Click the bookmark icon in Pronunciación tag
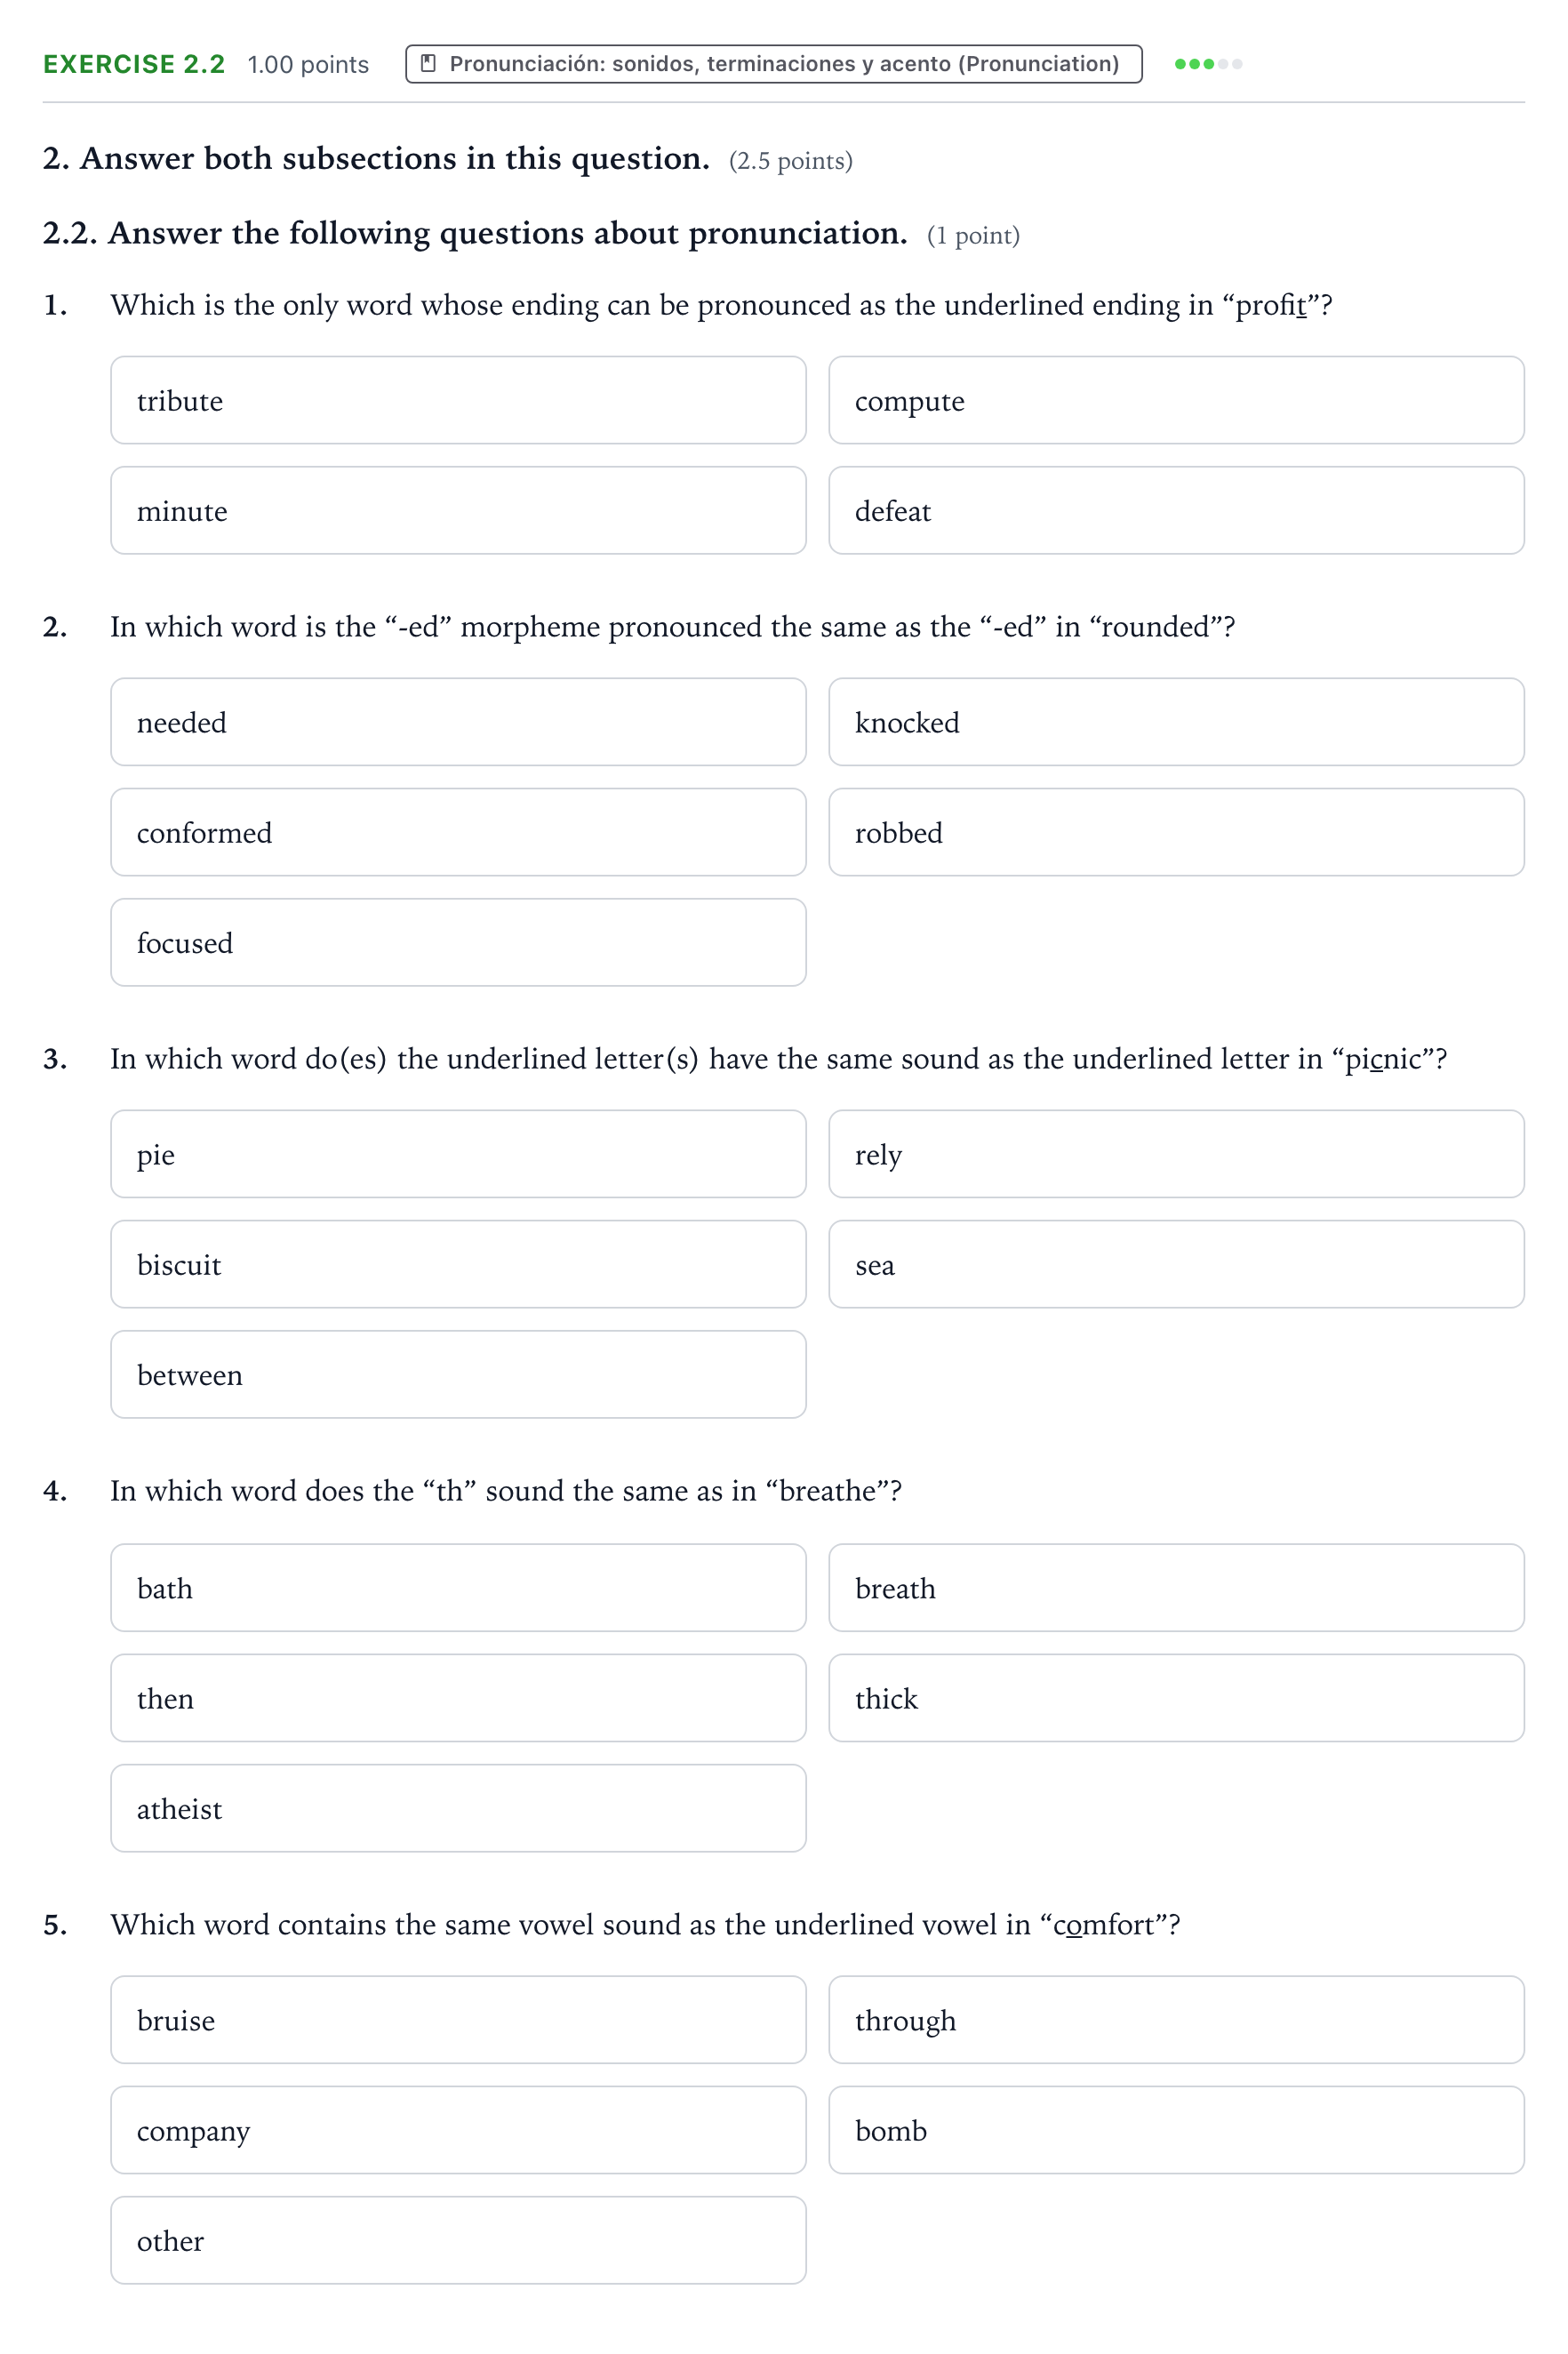This screenshot has height=2354, width=1568. [428, 63]
